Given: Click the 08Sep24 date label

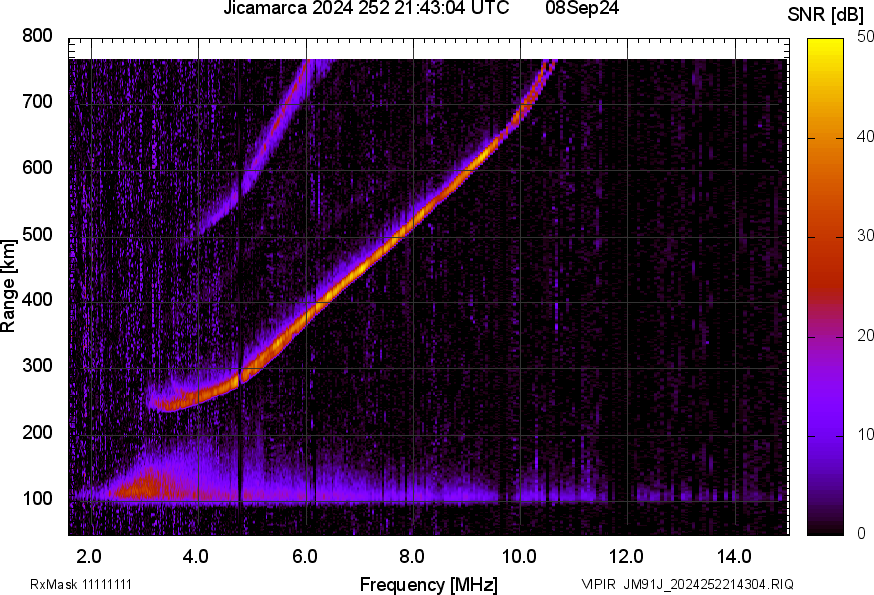Looking at the screenshot, I should [x=582, y=10].
